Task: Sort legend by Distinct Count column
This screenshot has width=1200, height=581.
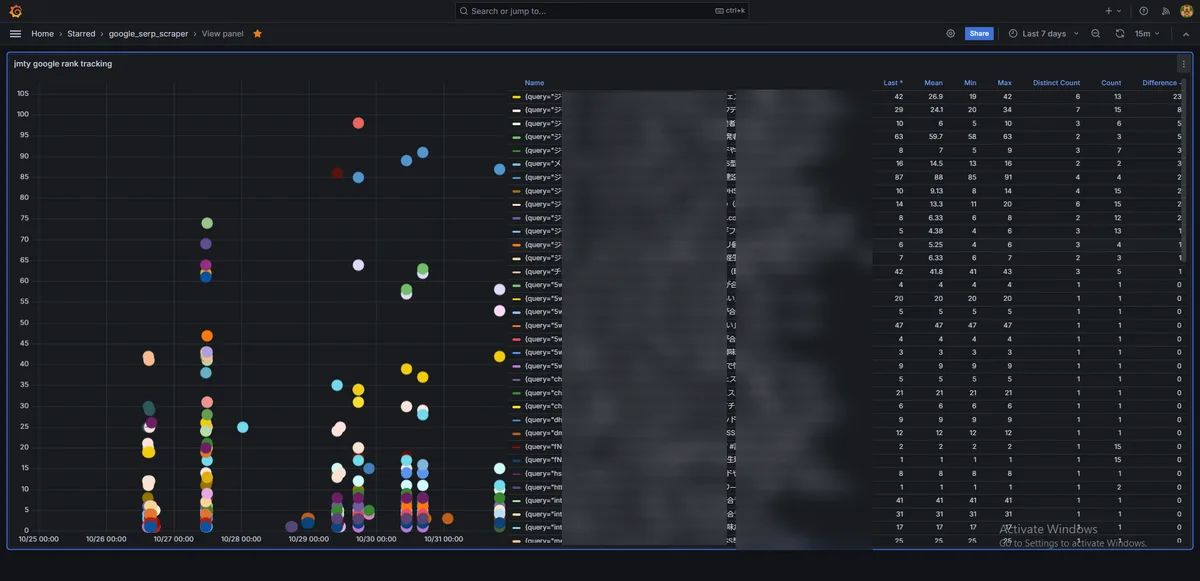Action: pos(1056,83)
